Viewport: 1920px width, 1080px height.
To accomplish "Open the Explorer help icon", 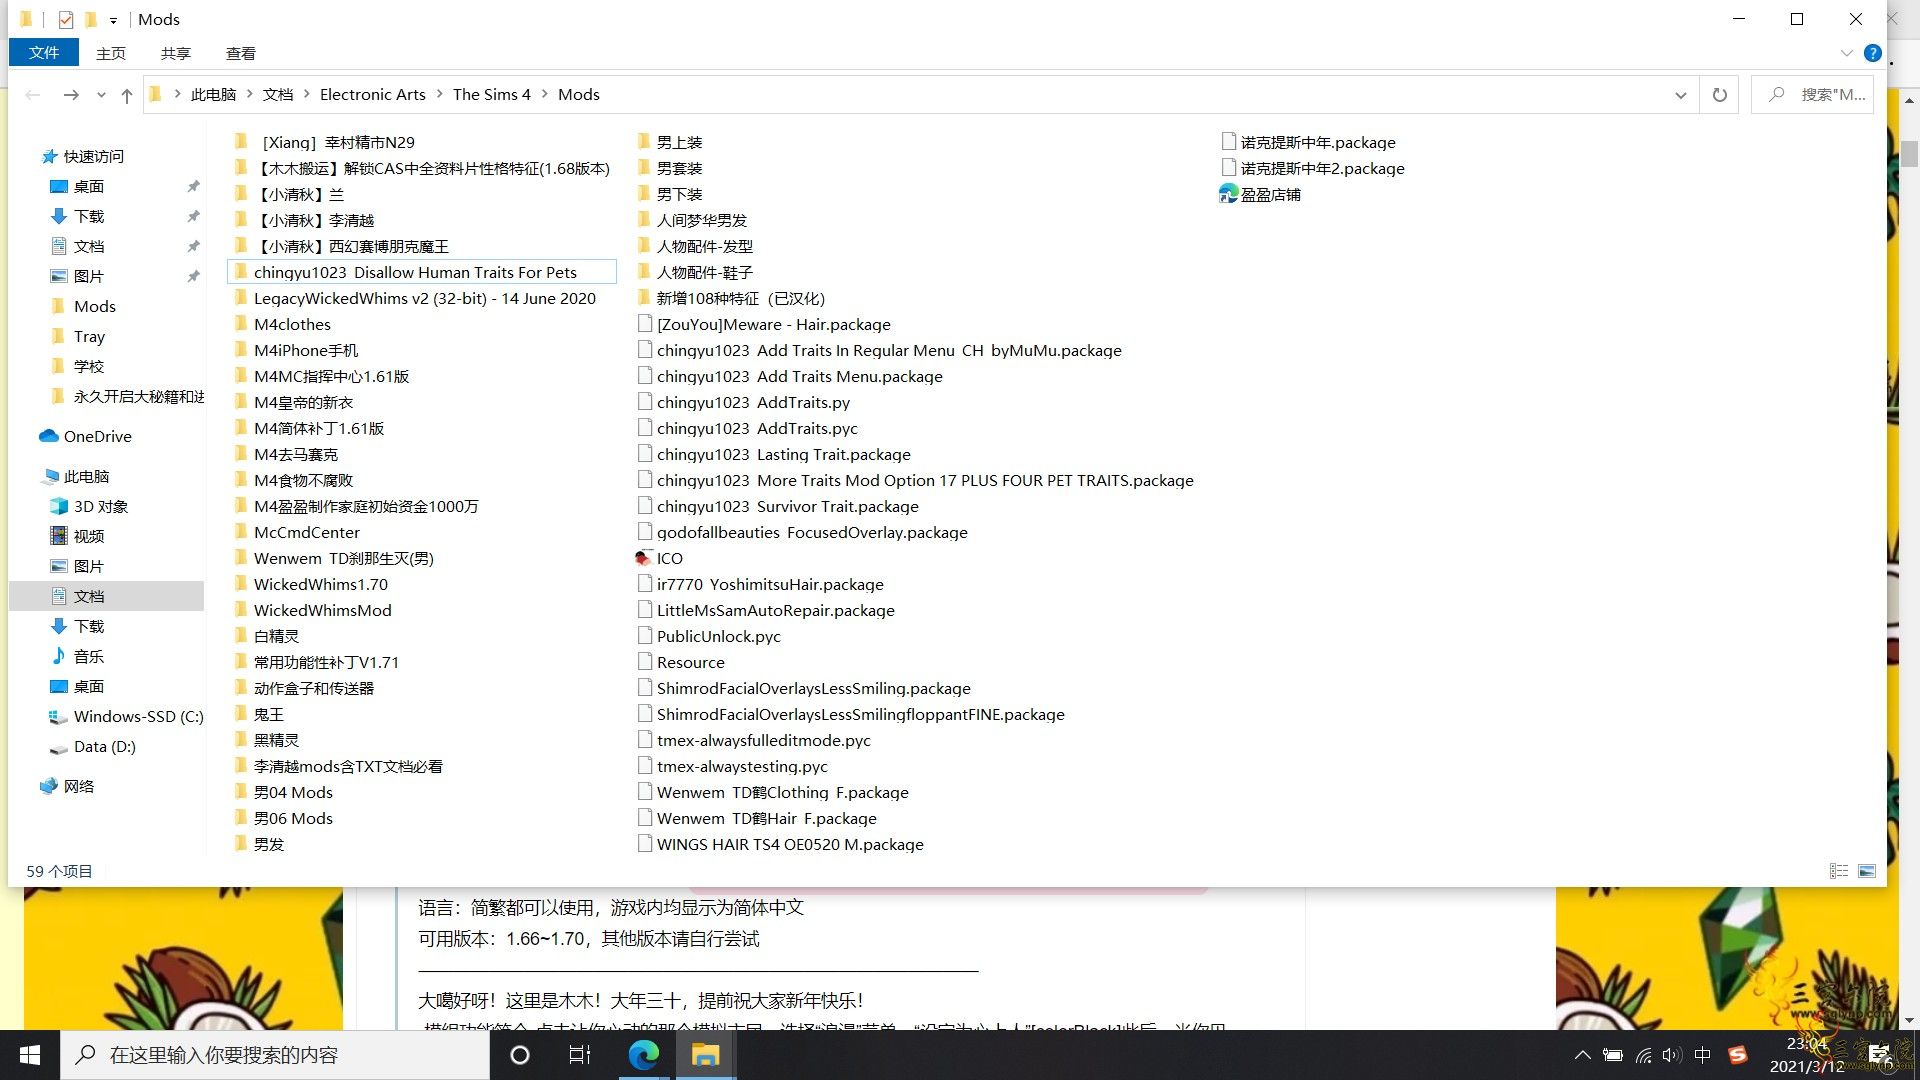I will pyautogui.click(x=1873, y=53).
